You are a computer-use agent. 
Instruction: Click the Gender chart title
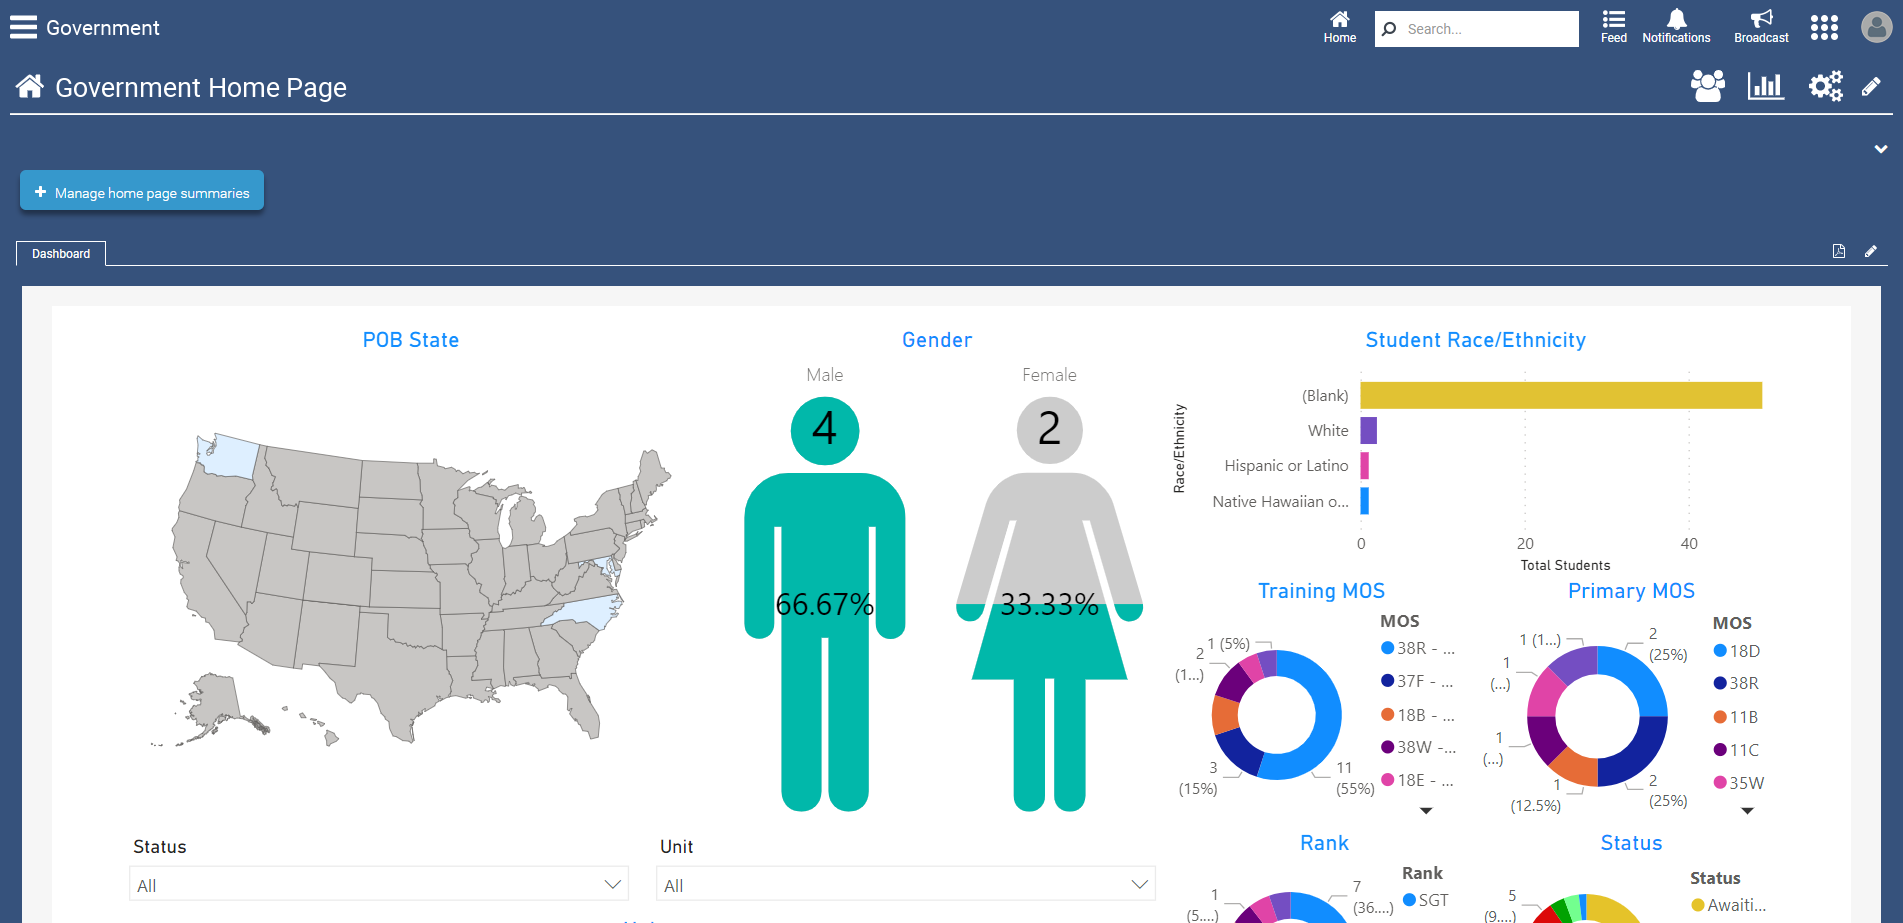coord(937,340)
